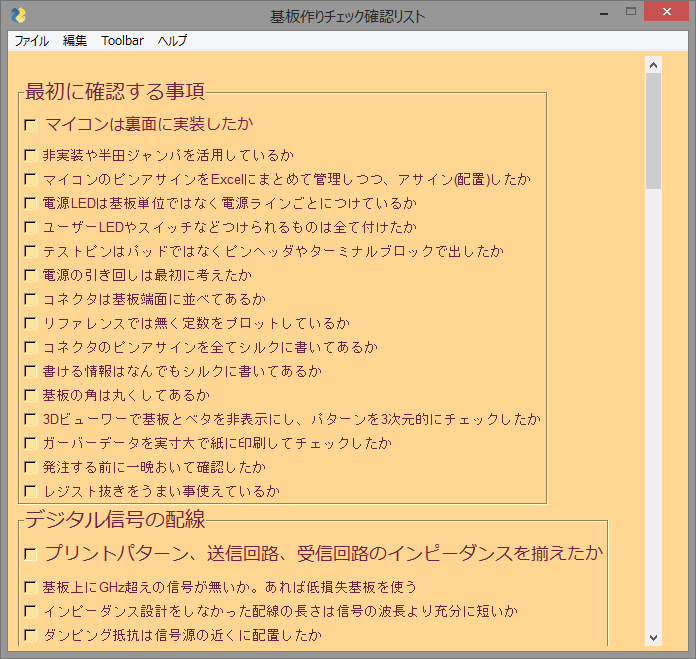
Task: Check マイコンは裏面に実装したか checkbox
Action: tap(30, 125)
